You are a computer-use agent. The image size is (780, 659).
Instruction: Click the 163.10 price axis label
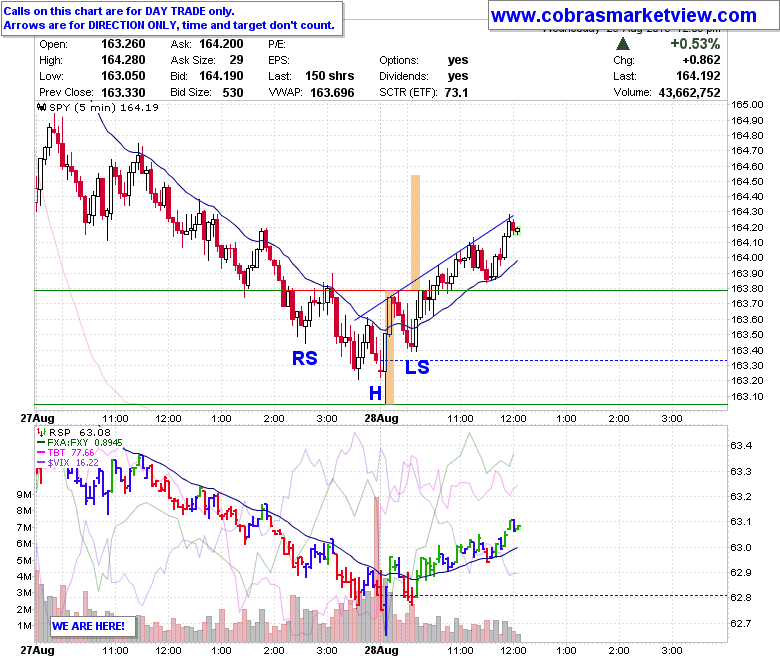[x=747, y=396]
